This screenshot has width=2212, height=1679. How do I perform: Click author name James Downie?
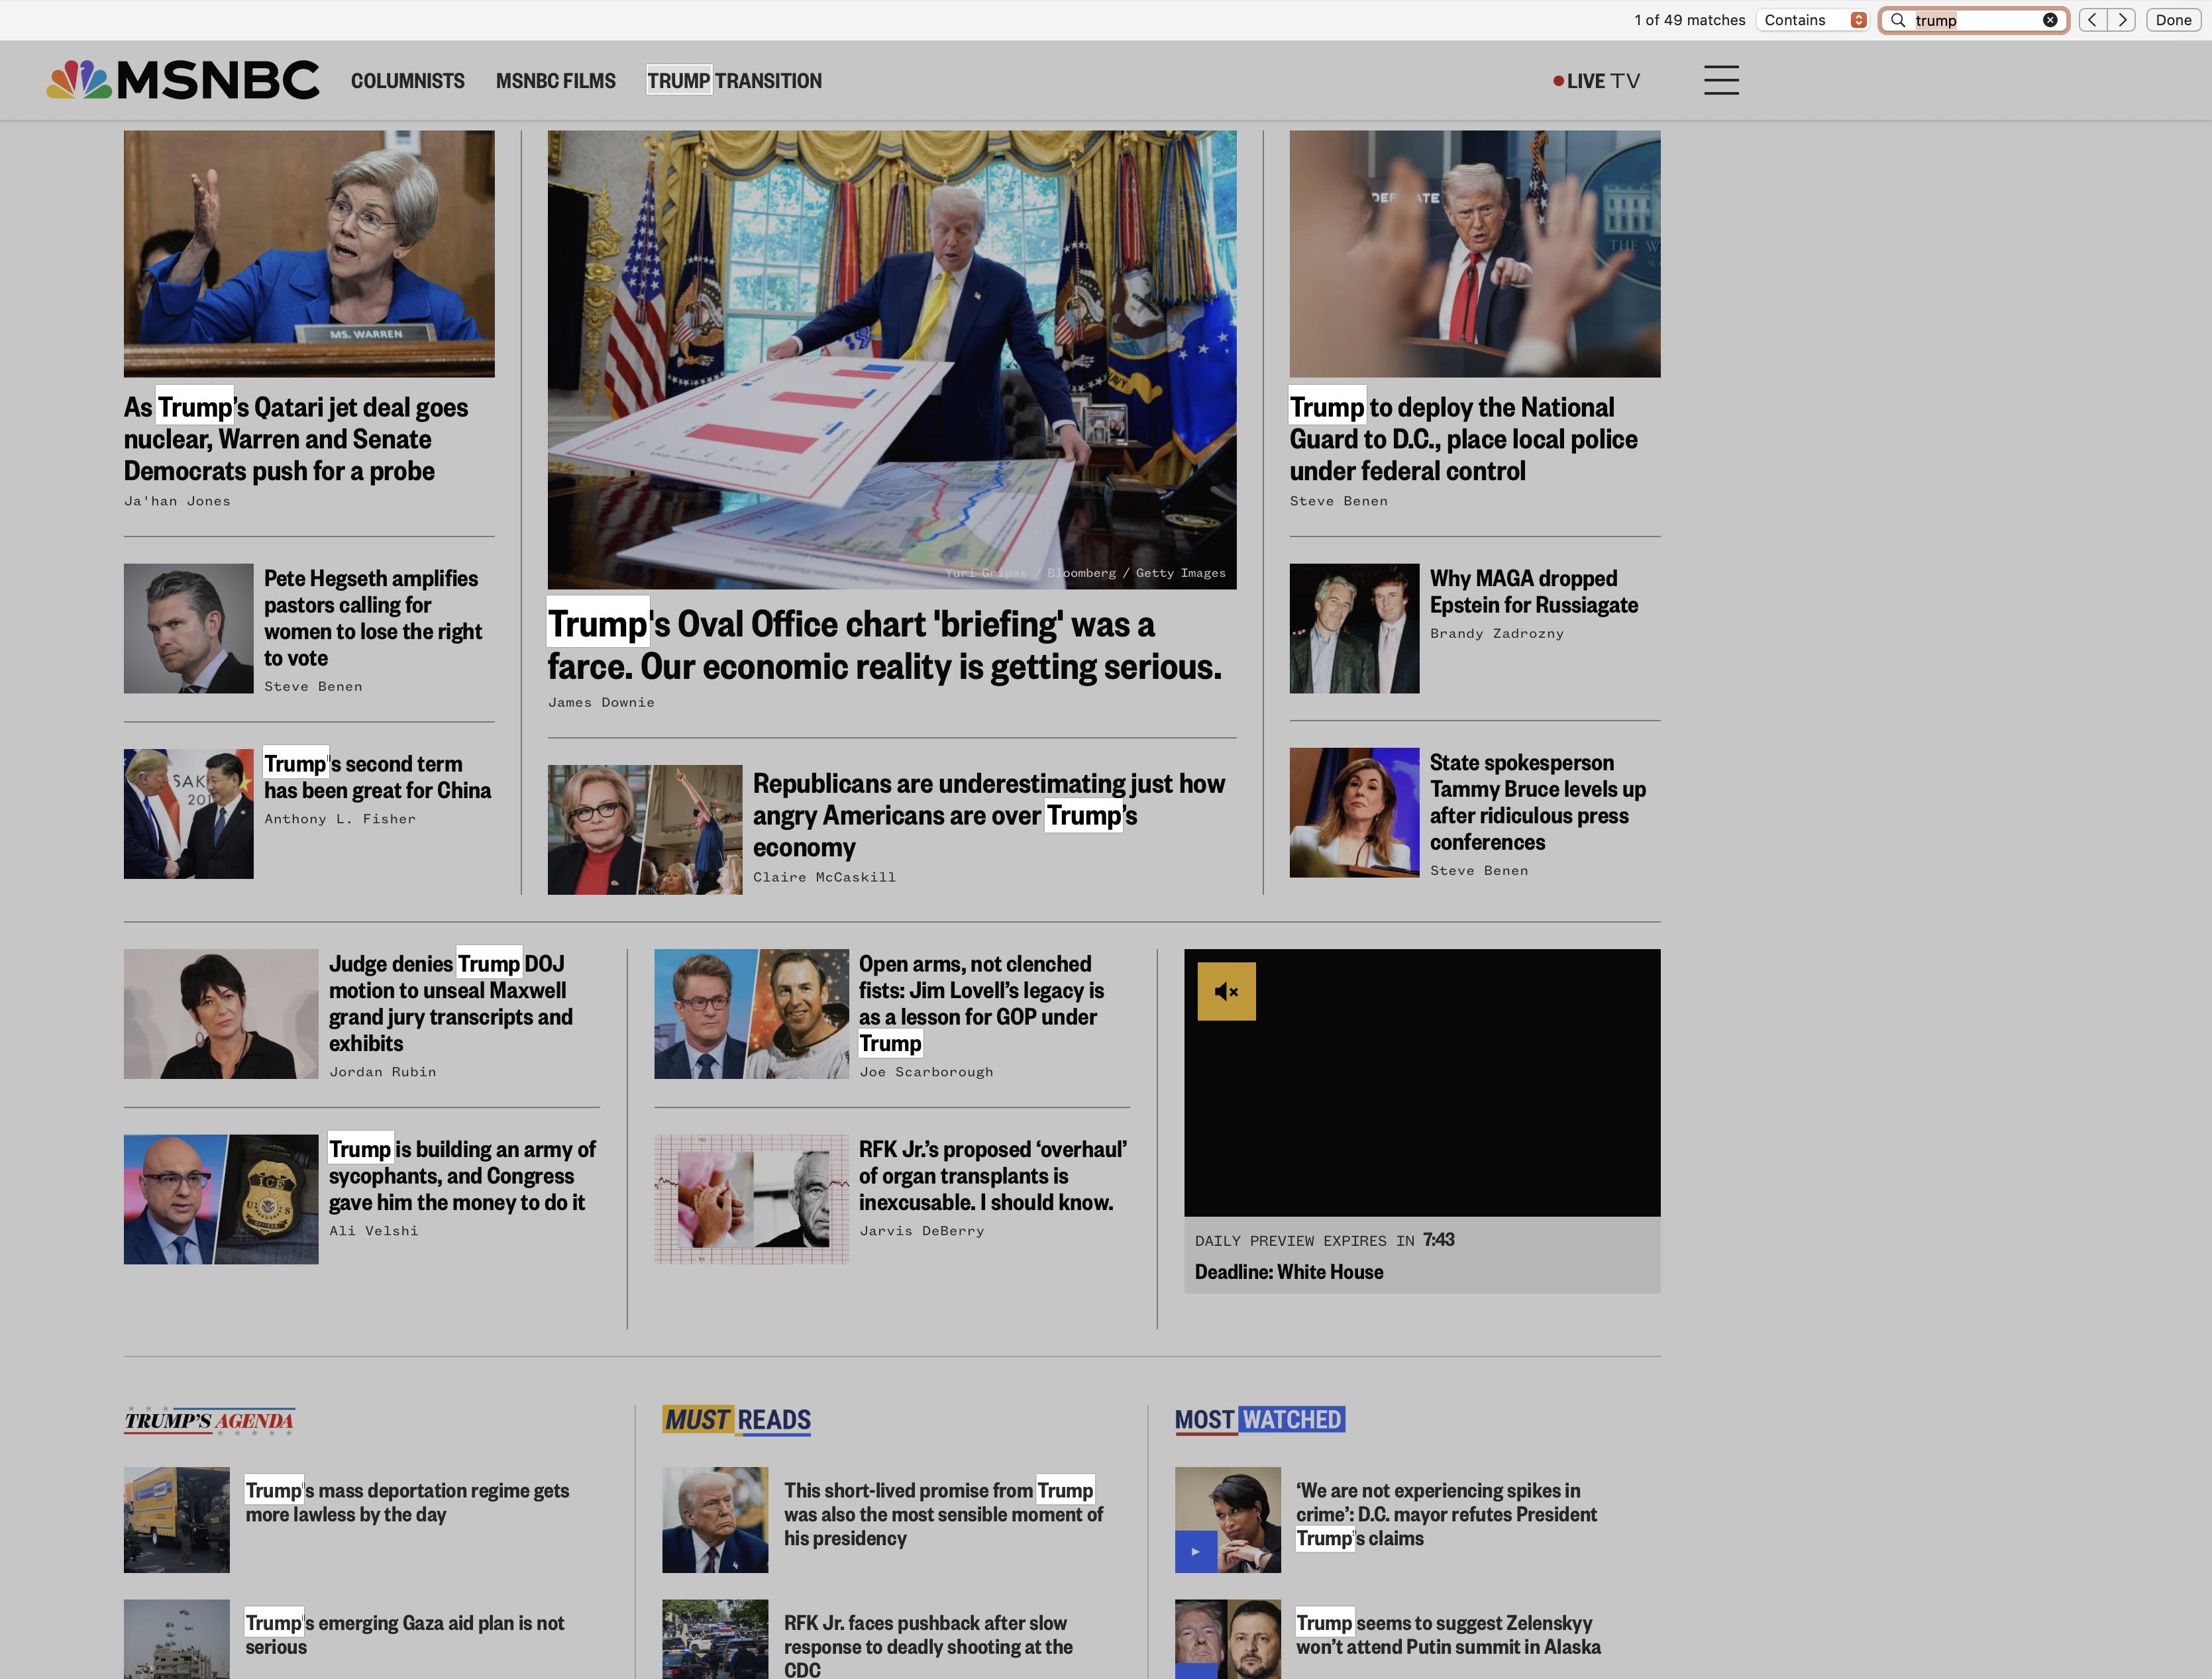coord(601,703)
